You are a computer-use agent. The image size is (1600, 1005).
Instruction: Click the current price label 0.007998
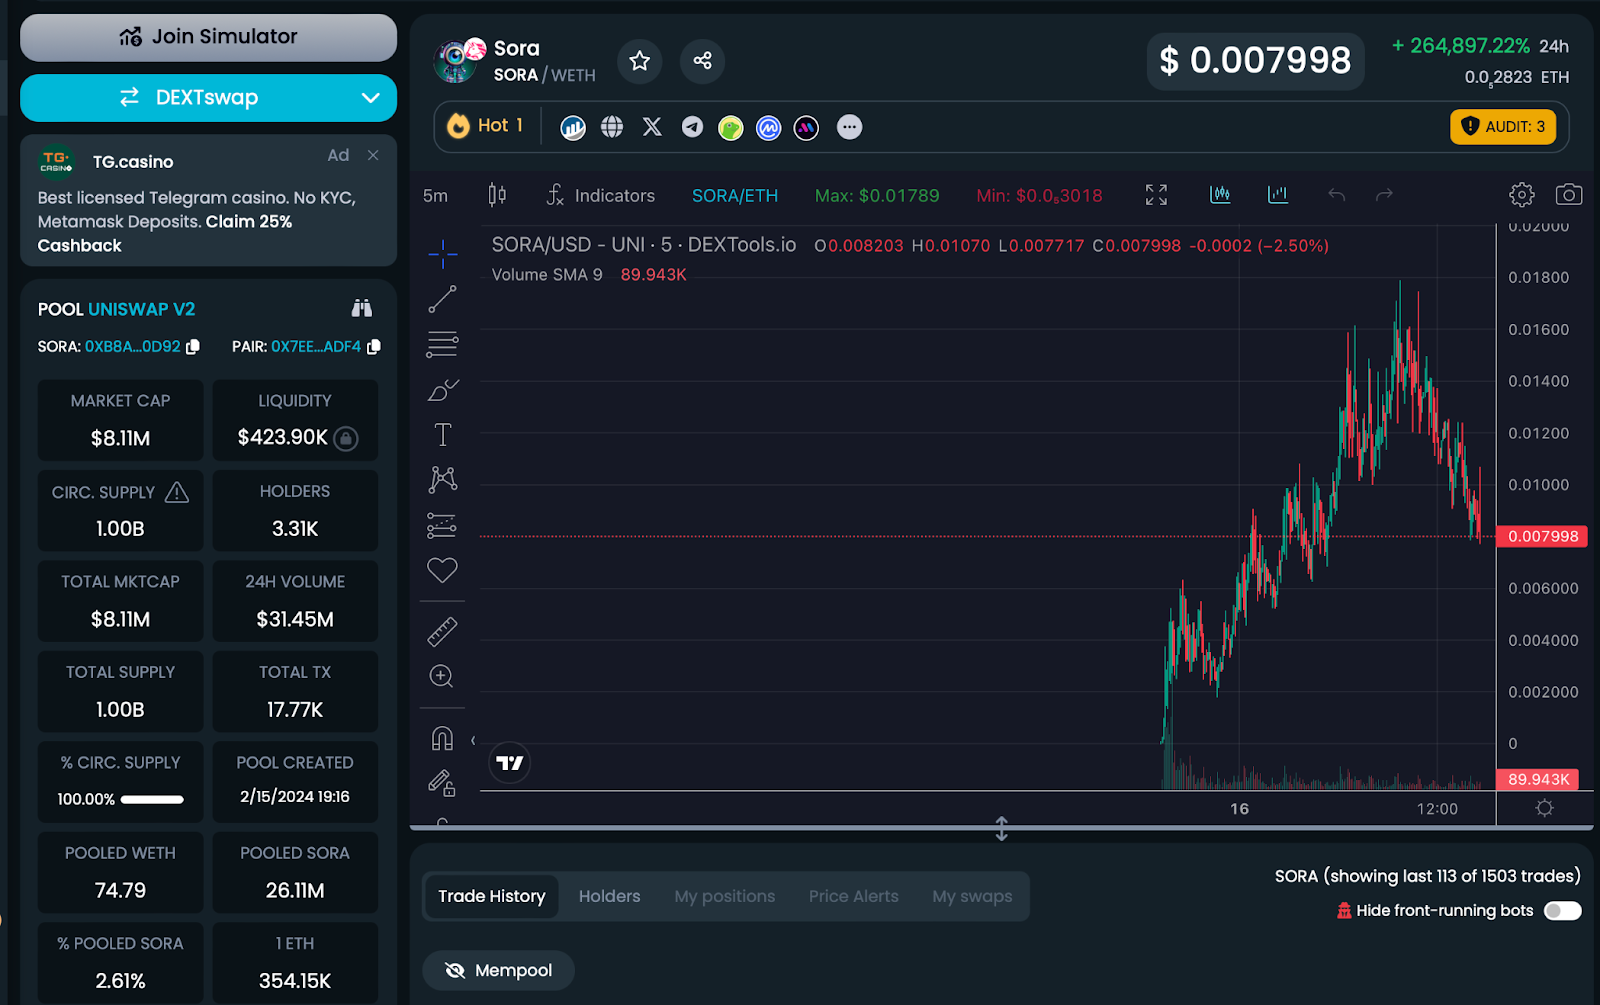tap(1543, 536)
